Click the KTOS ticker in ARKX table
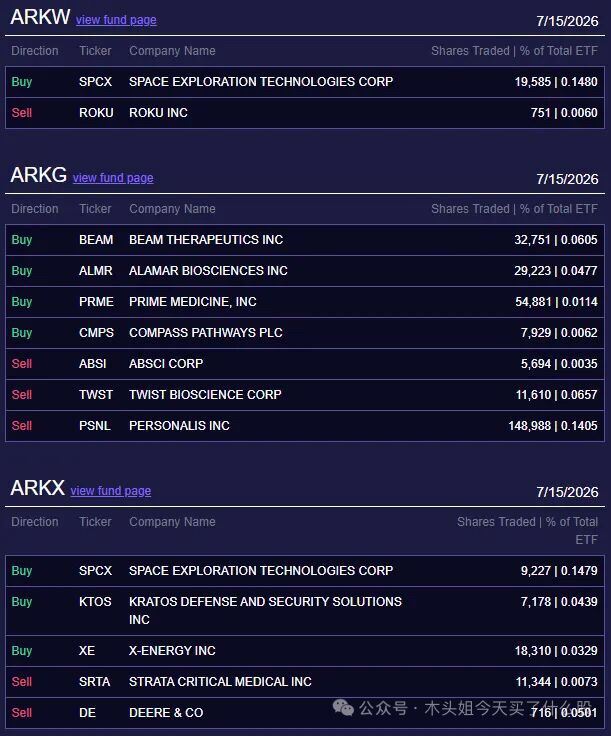This screenshot has height=736, width=611. point(95,602)
